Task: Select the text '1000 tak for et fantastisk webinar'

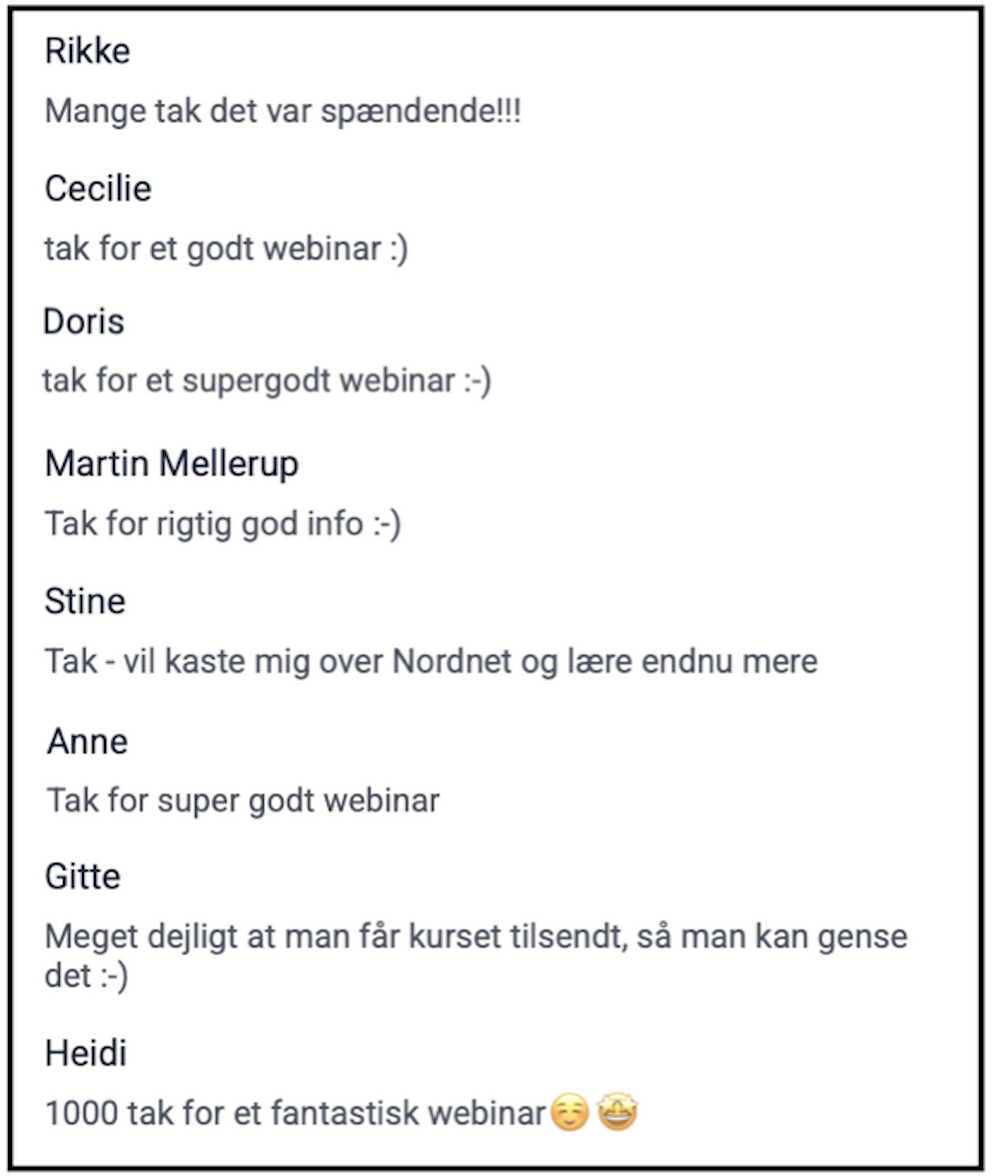Action: pos(296,1113)
